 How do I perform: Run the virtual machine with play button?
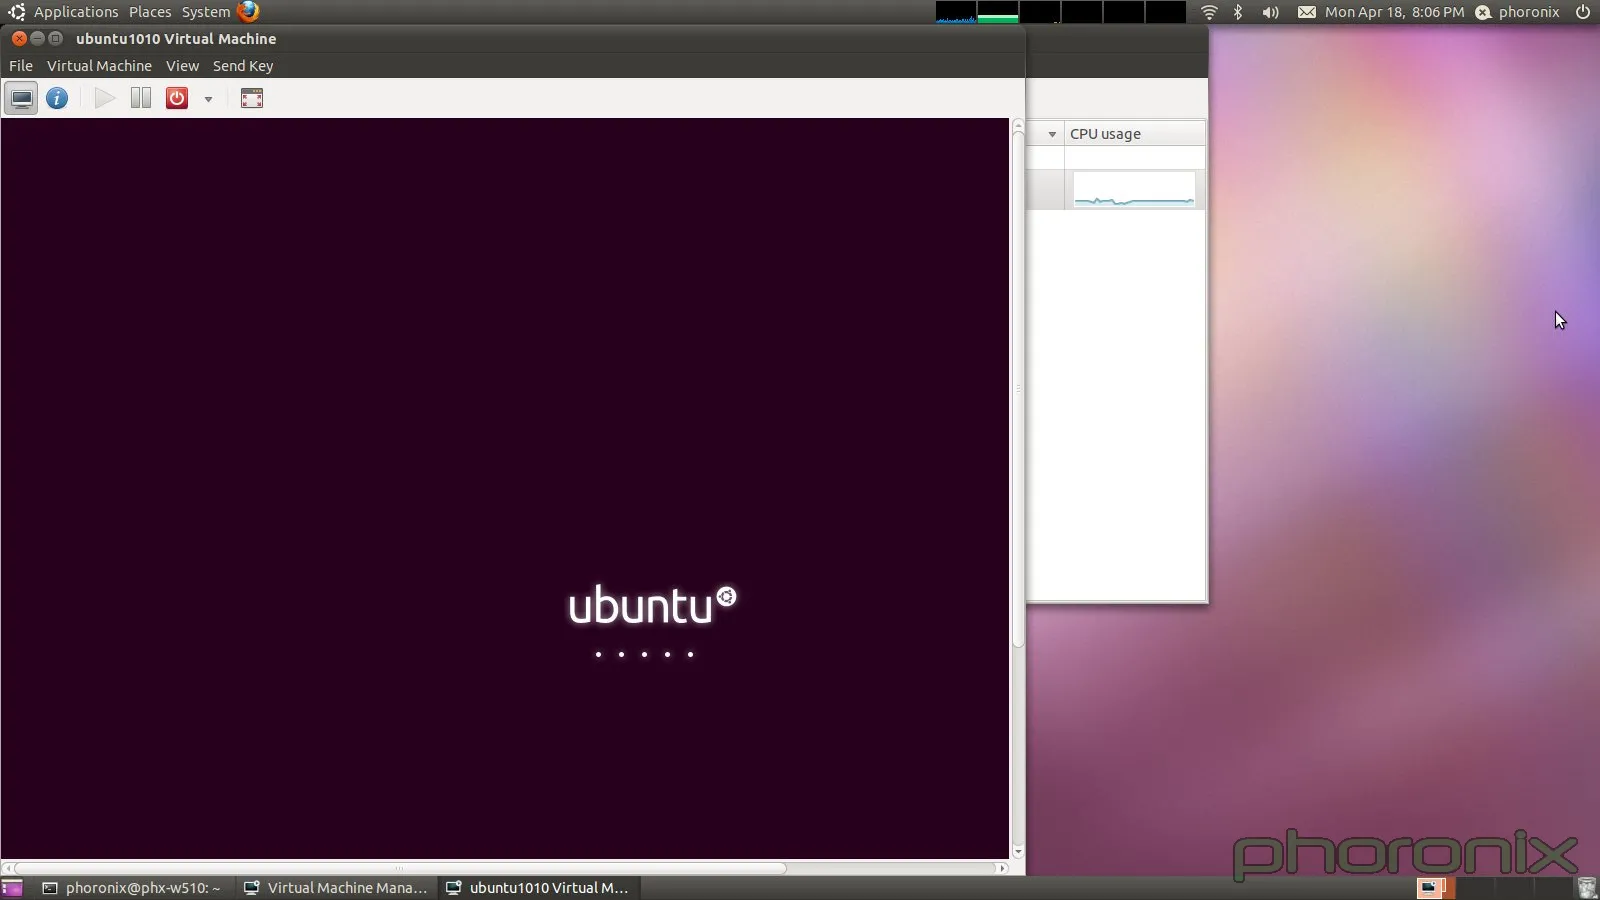(104, 98)
